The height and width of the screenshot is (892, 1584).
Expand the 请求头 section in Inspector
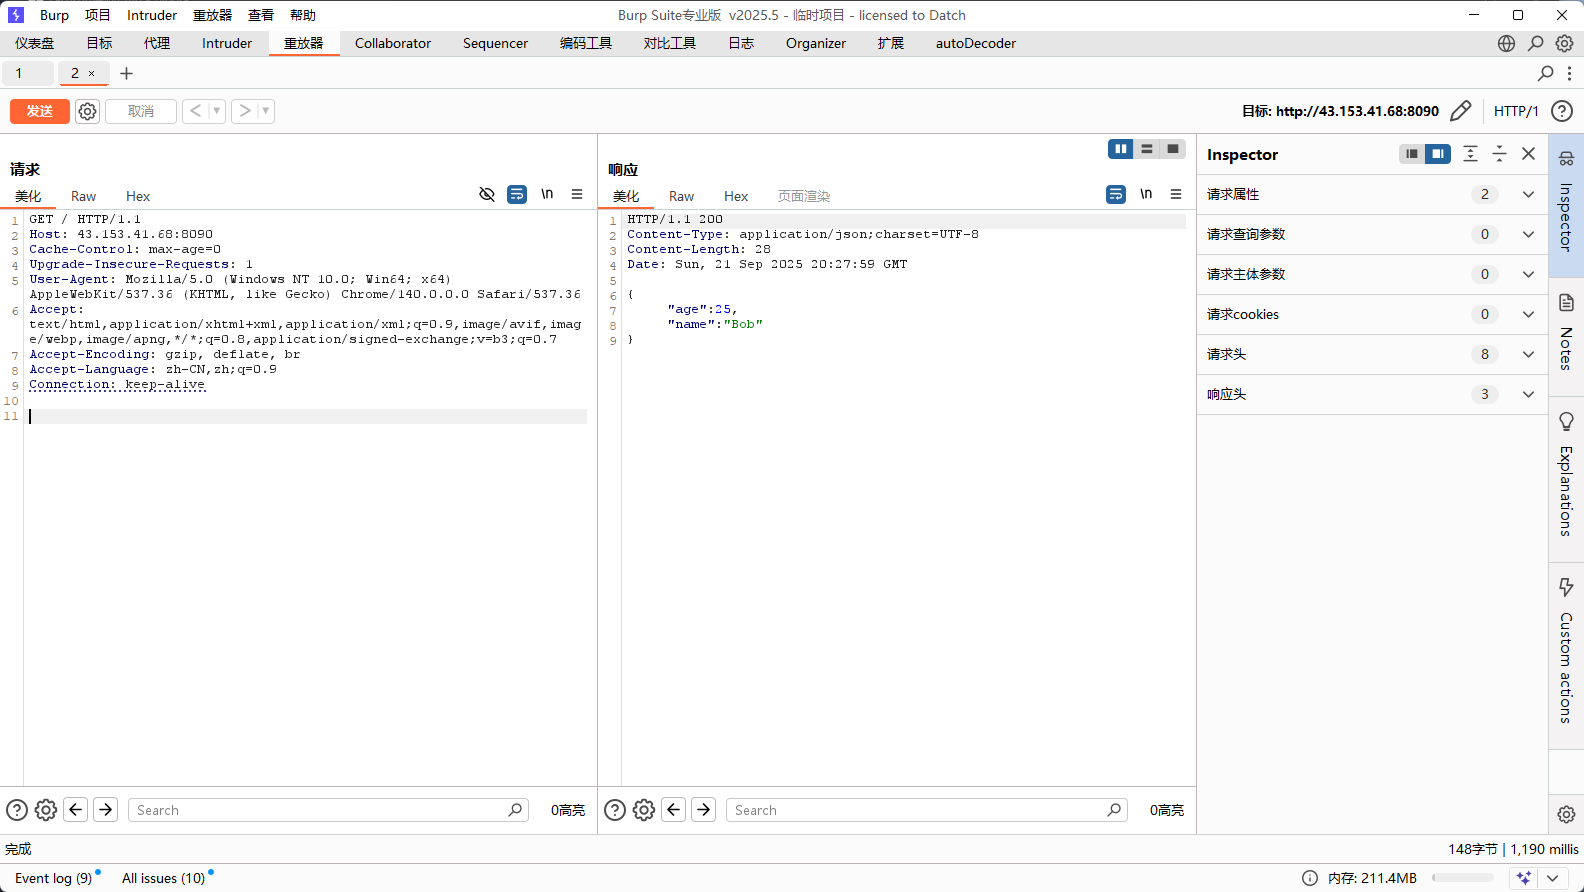pos(1372,354)
